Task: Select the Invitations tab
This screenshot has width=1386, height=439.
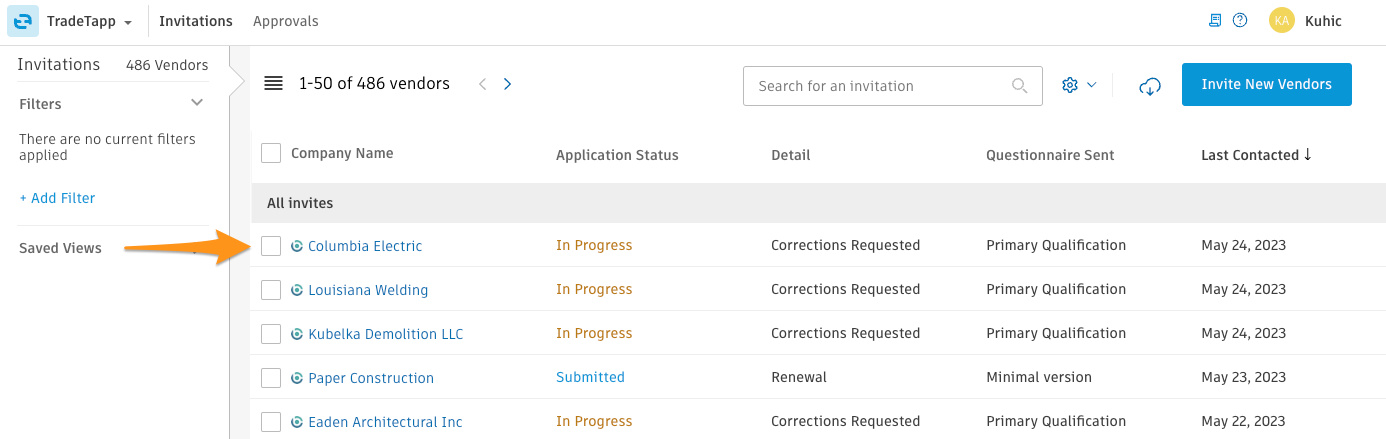Action: coord(196,21)
